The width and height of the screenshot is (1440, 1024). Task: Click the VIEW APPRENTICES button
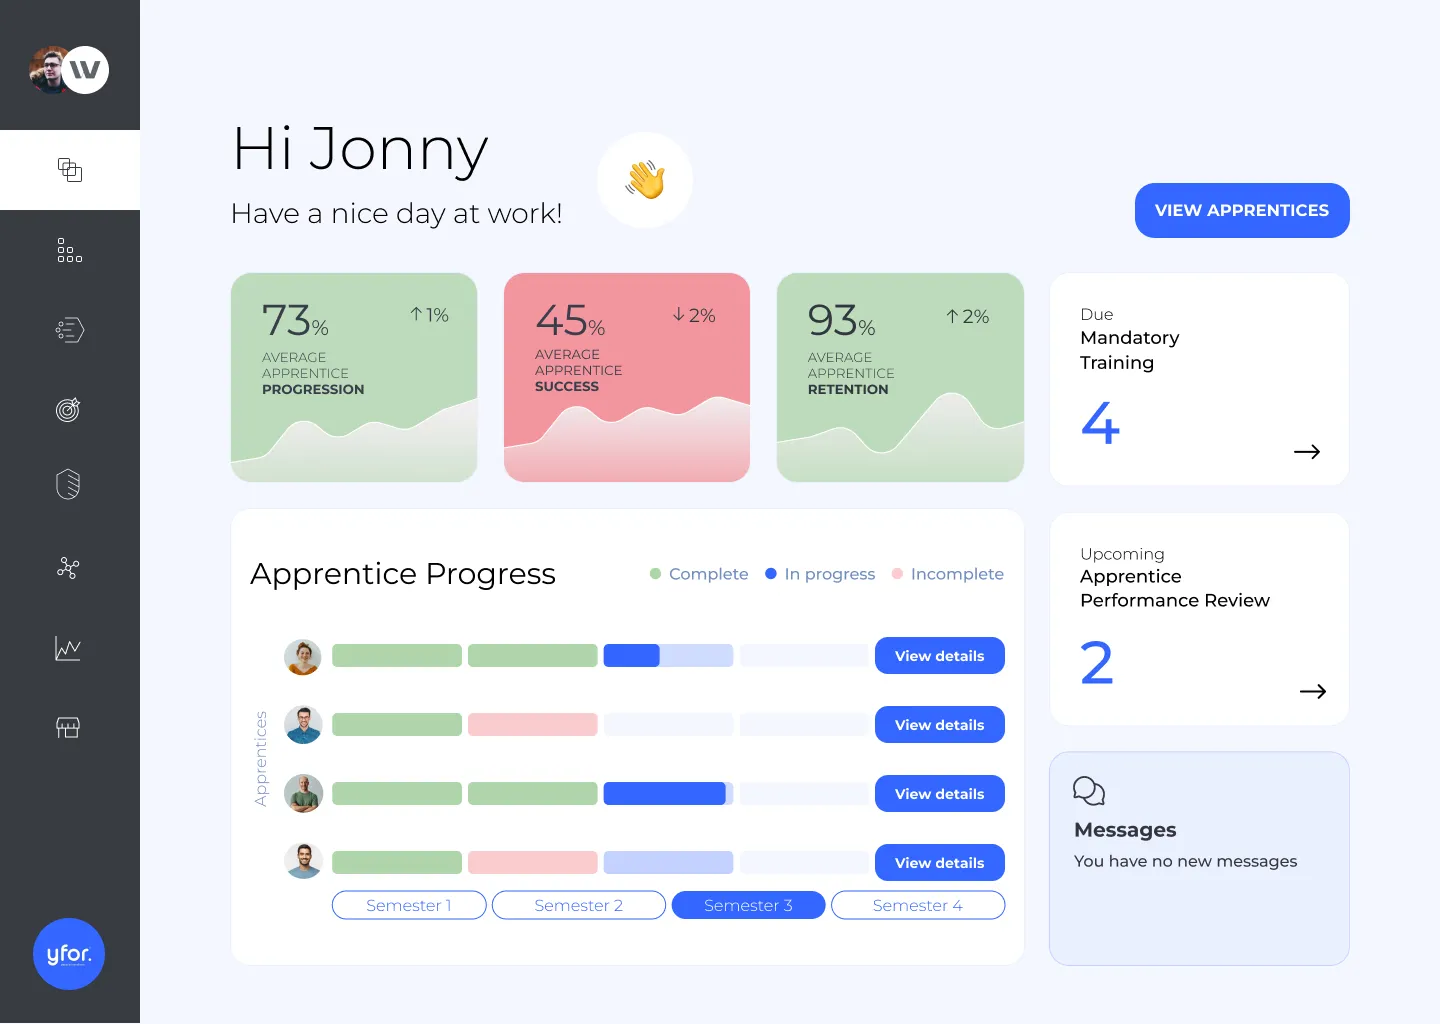1241,210
